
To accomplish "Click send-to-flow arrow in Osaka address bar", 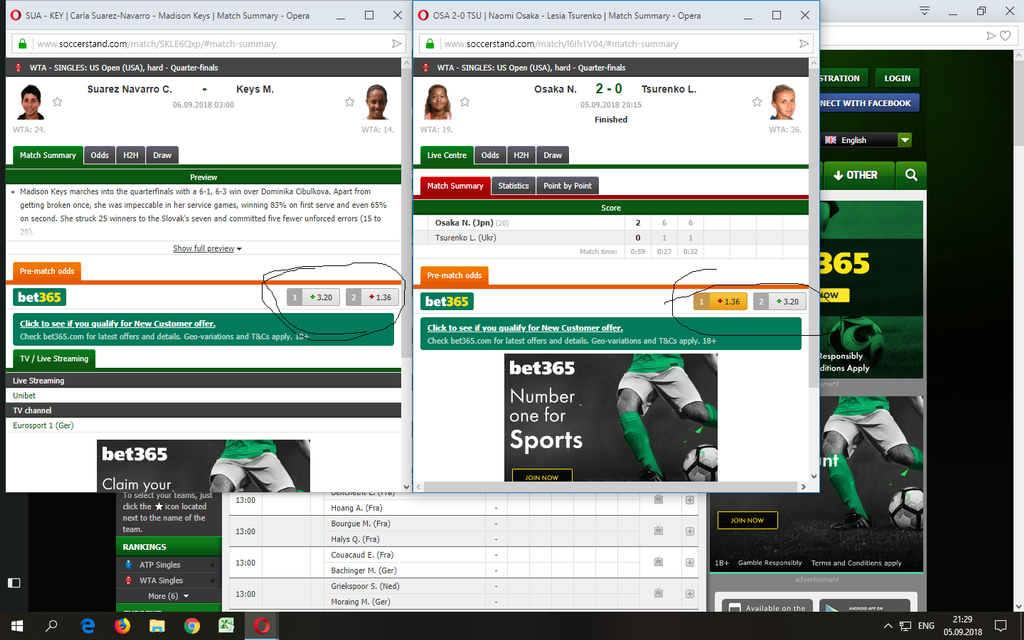I will [x=804, y=44].
